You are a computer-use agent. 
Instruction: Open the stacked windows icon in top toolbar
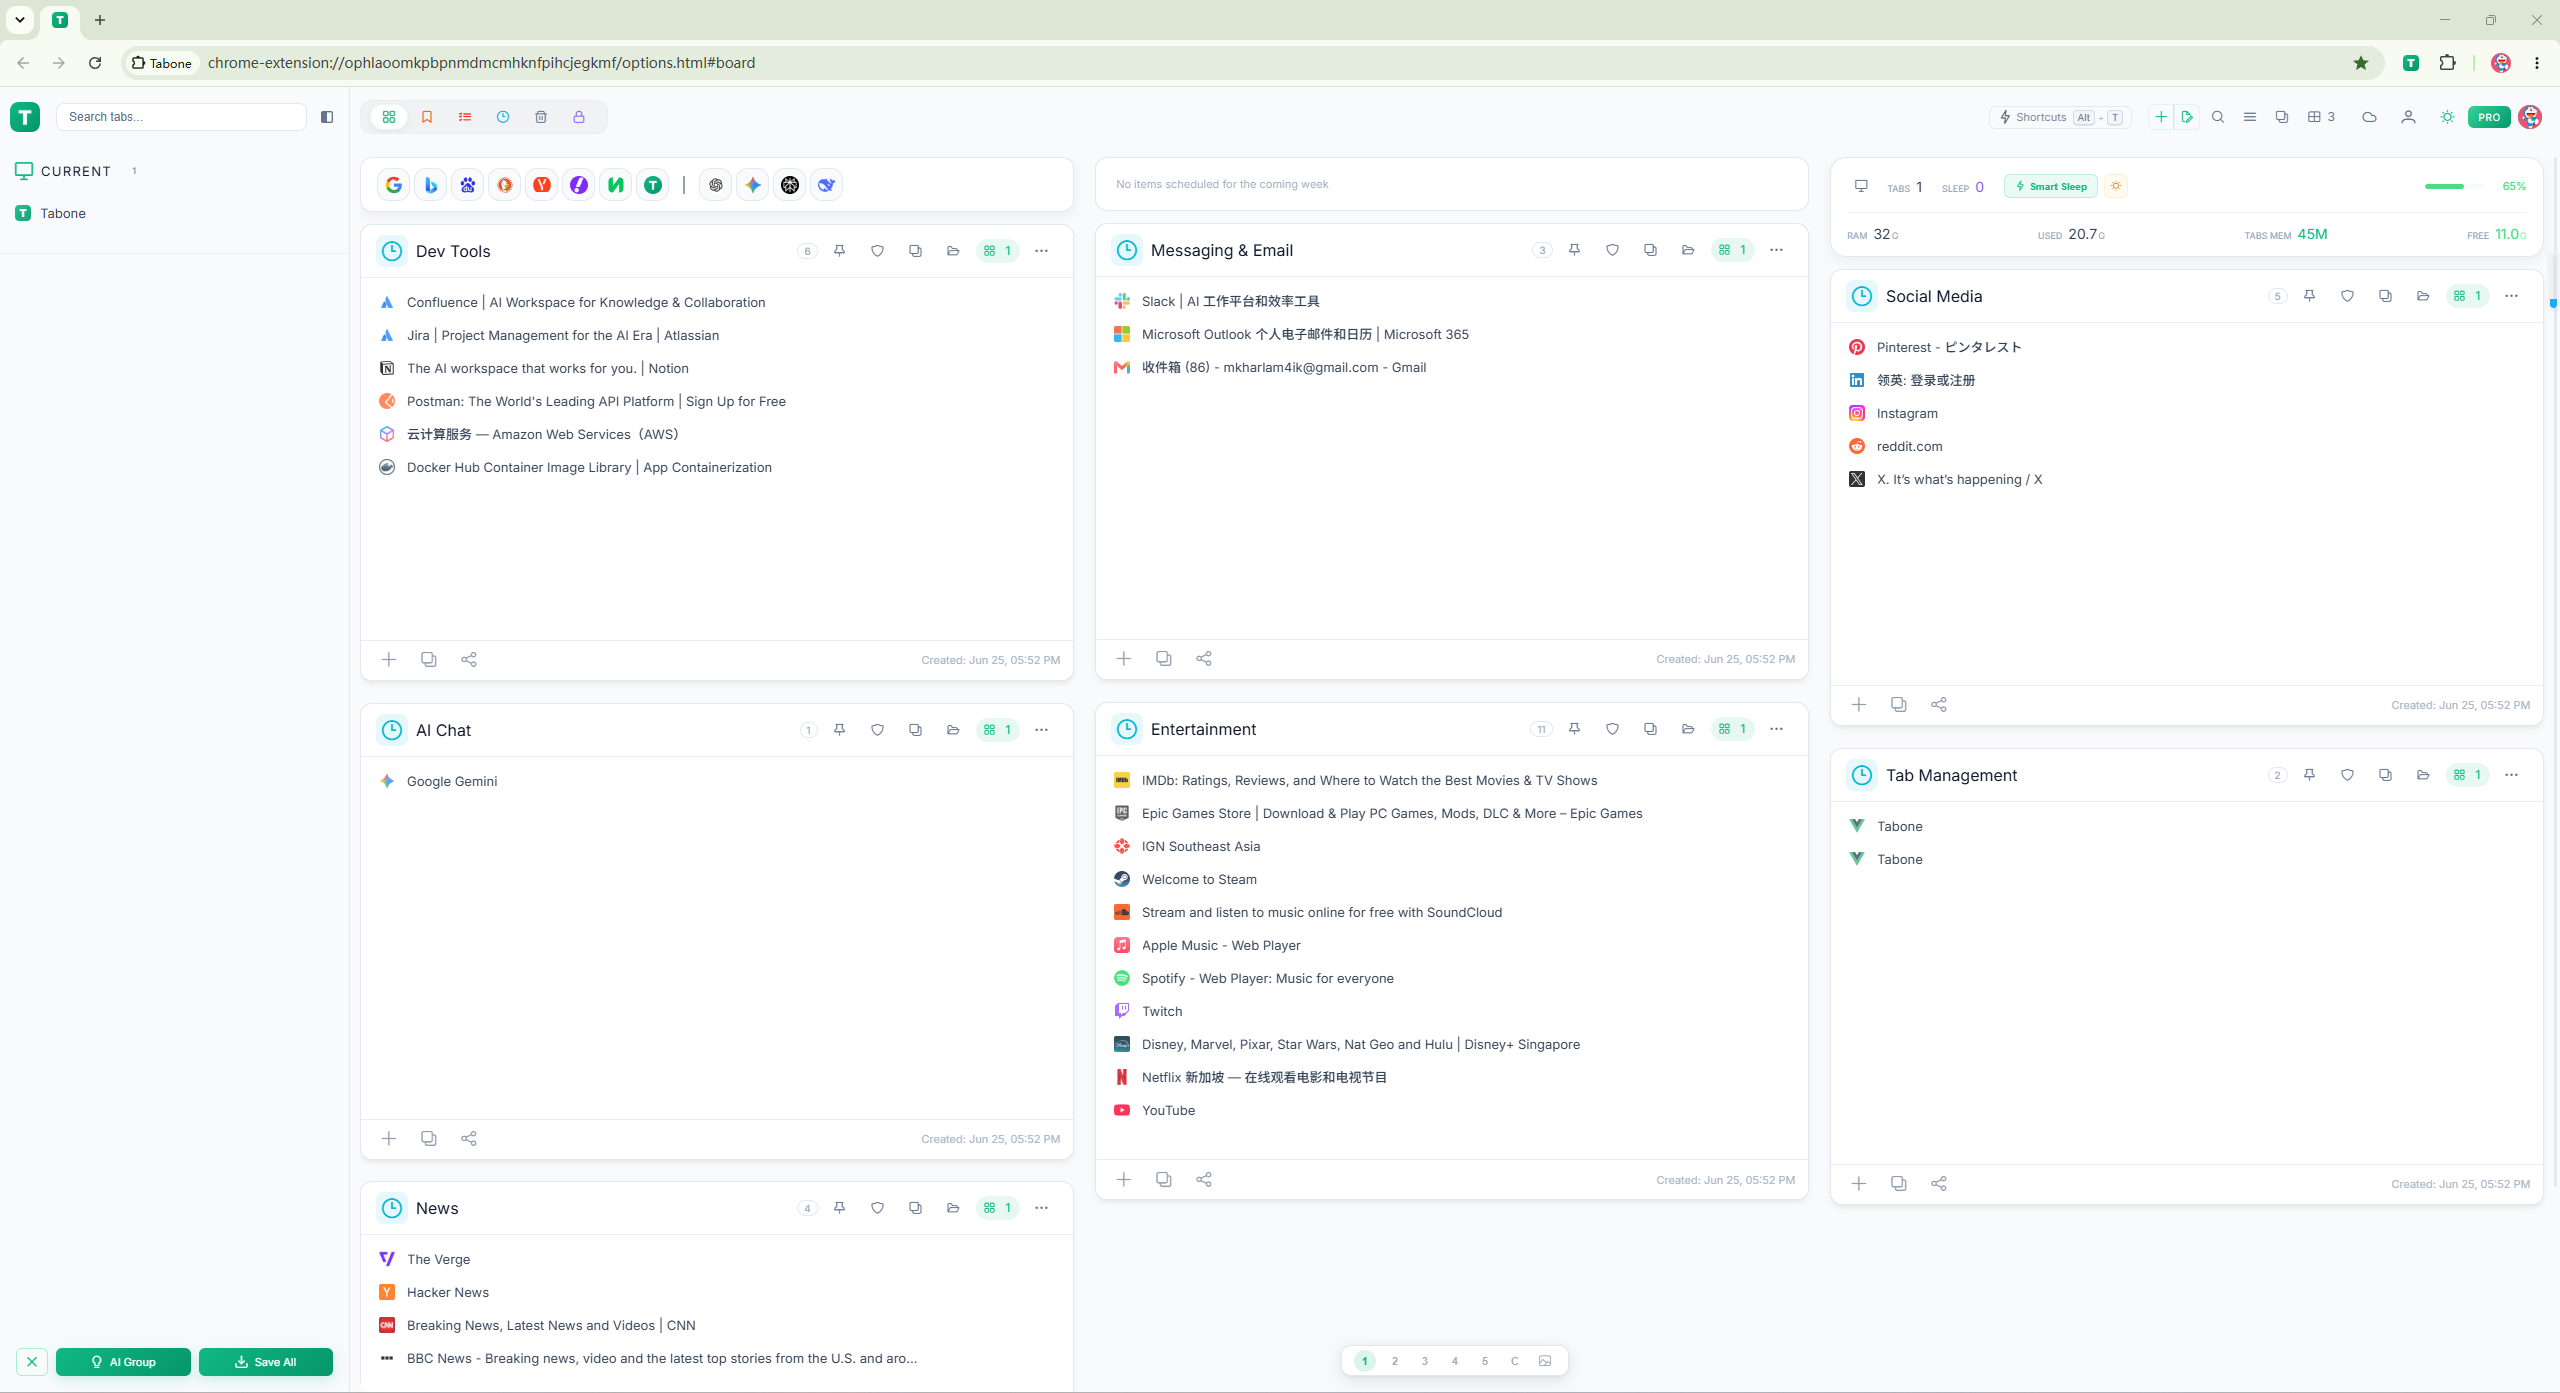pyautogui.click(x=2282, y=117)
